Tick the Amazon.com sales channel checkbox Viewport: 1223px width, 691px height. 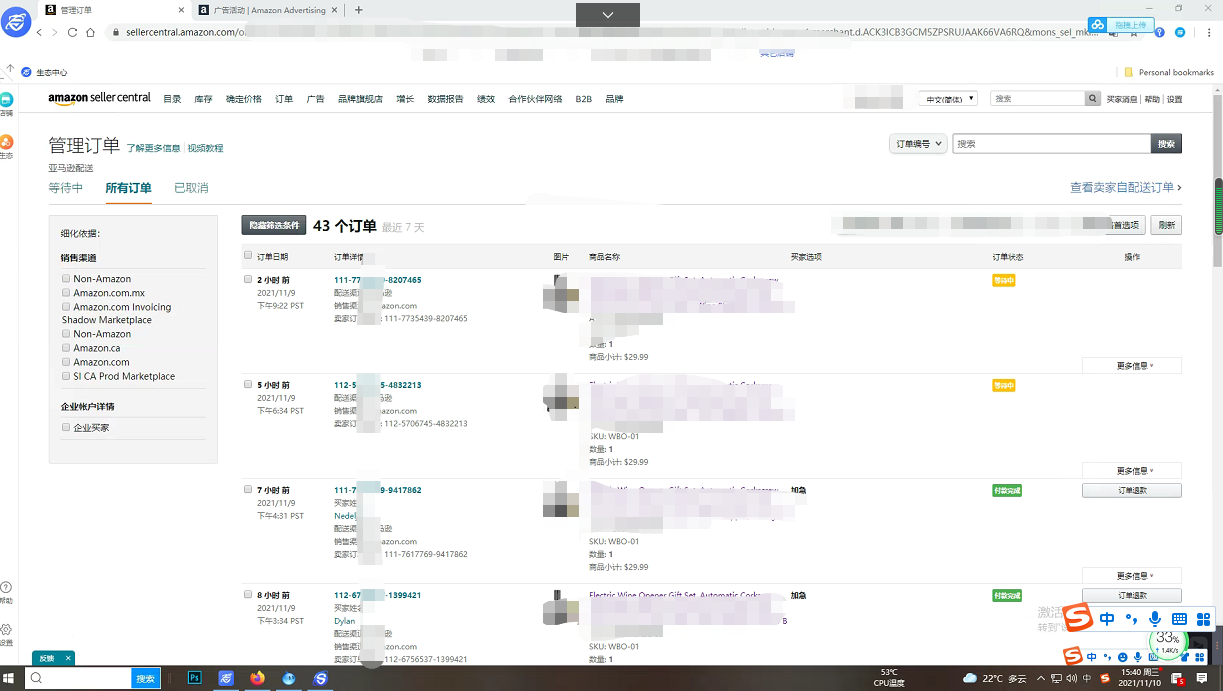[x=66, y=362]
